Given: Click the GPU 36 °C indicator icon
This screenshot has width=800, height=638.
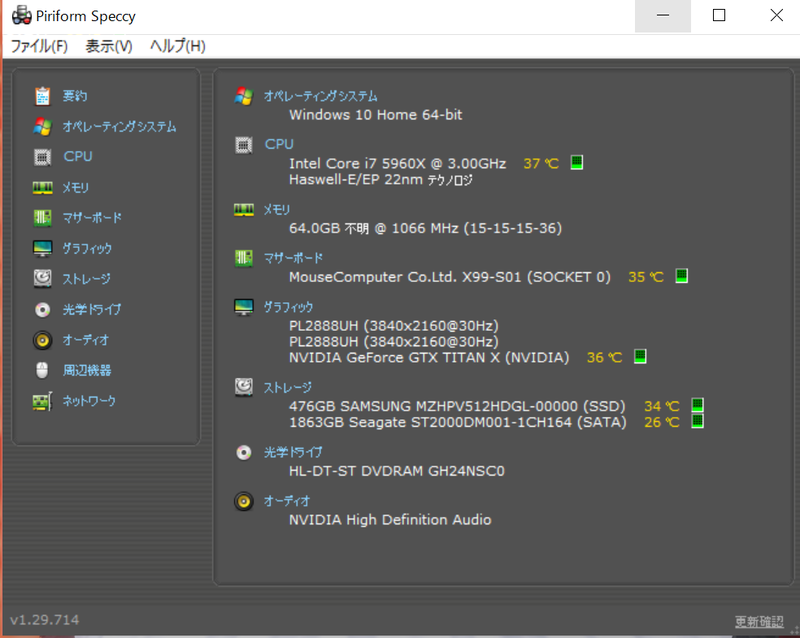Looking at the screenshot, I should [x=640, y=356].
